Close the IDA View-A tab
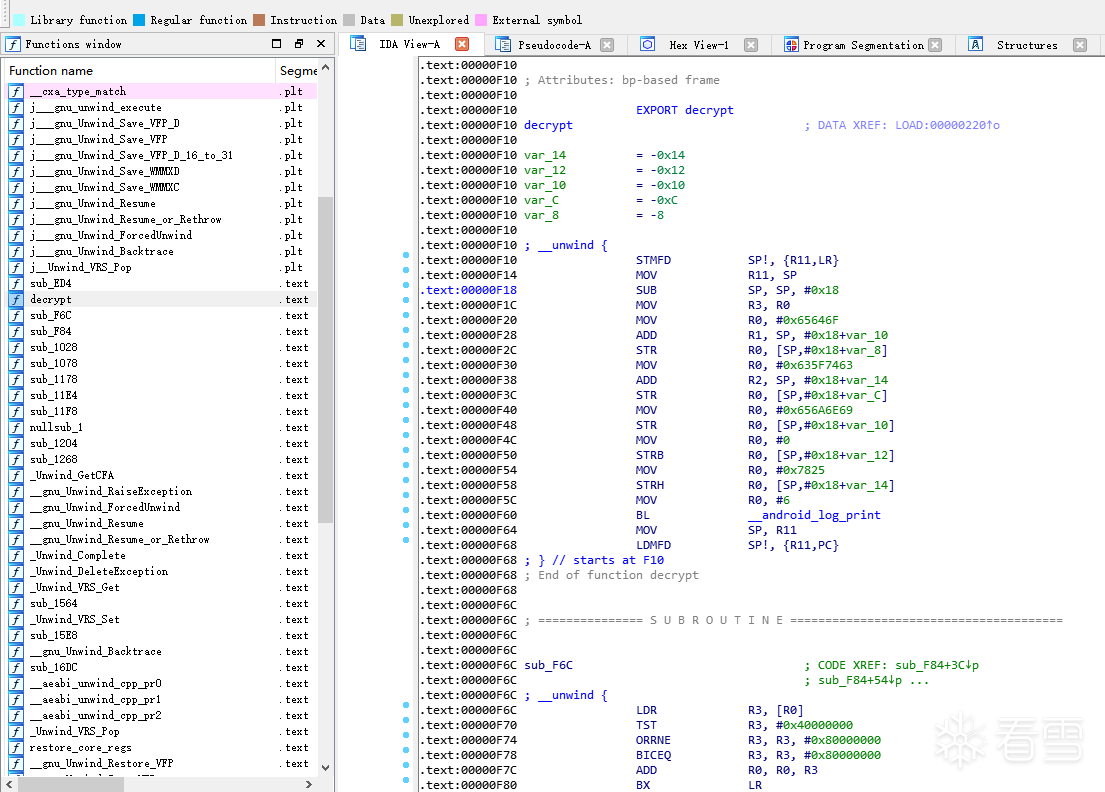1105x792 pixels. coord(462,44)
